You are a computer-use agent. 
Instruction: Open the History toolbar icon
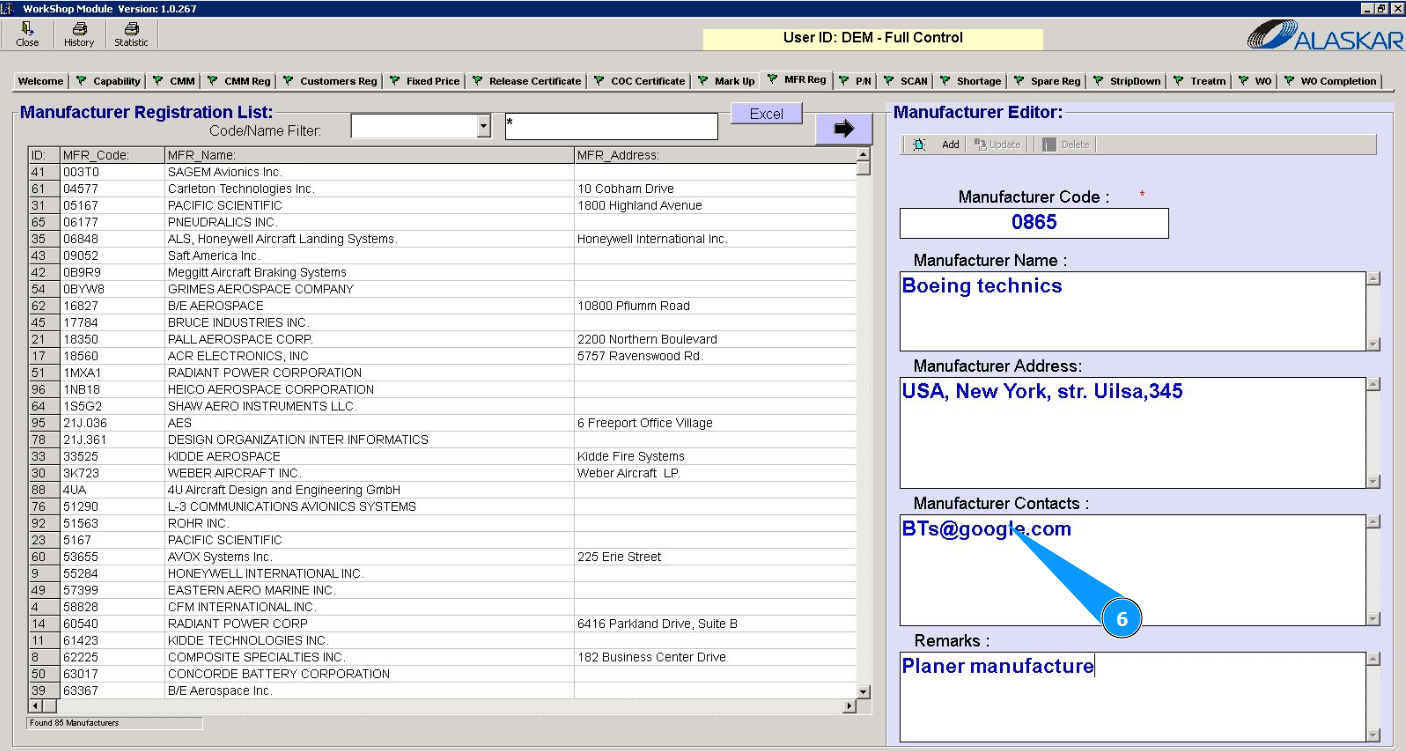point(79,35)
